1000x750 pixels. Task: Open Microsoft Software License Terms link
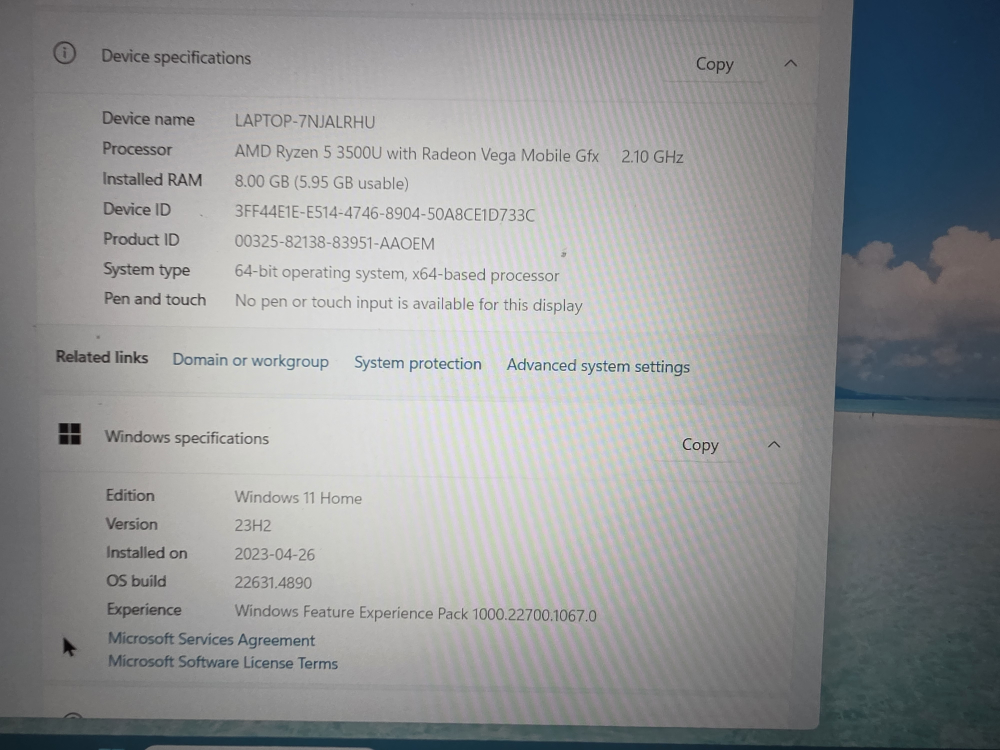pos(223,663)
